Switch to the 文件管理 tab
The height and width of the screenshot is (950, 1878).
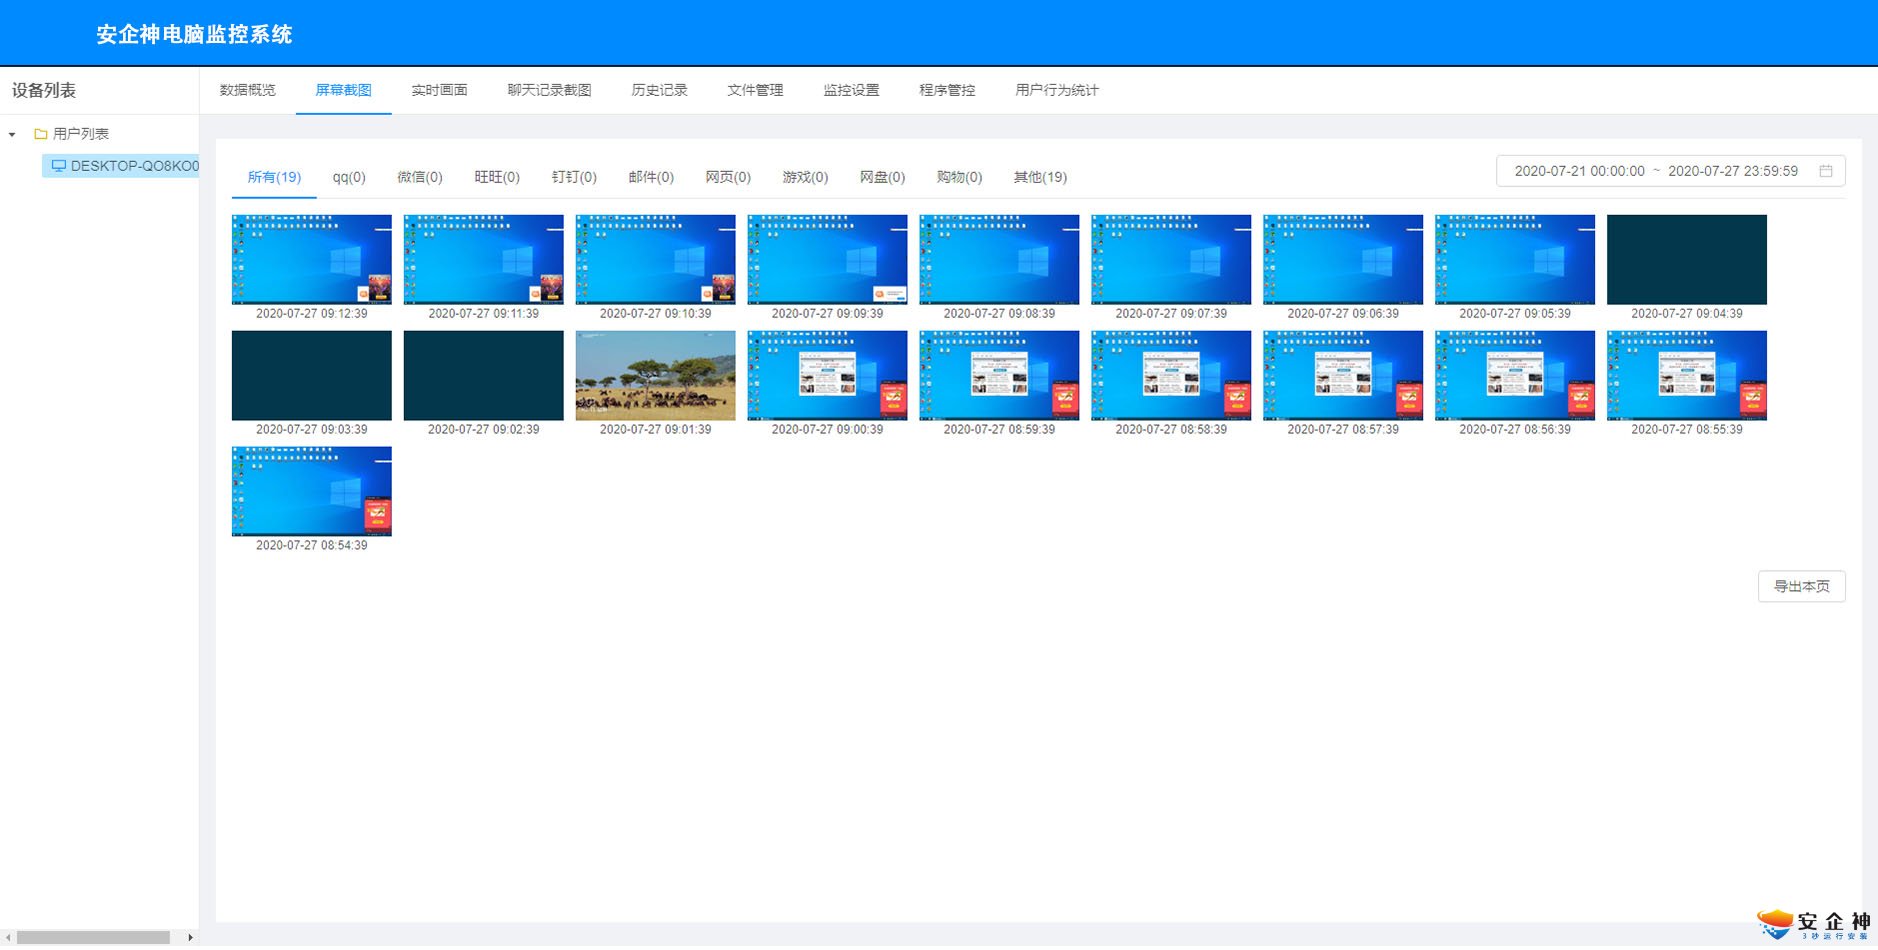tap(755, 90)
